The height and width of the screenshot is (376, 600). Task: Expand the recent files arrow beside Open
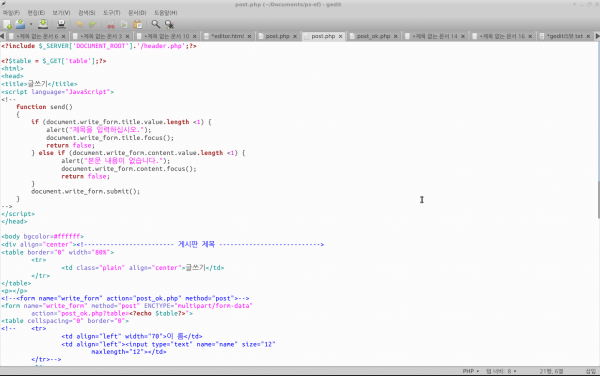(x=31, y=24)
